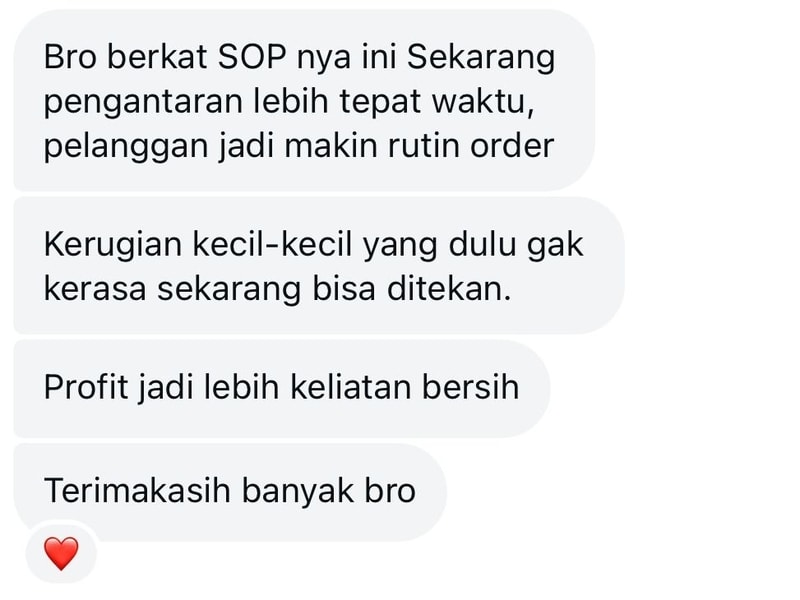
Task: Click the word "Kerugian" in second message
Action: [113, 245]
